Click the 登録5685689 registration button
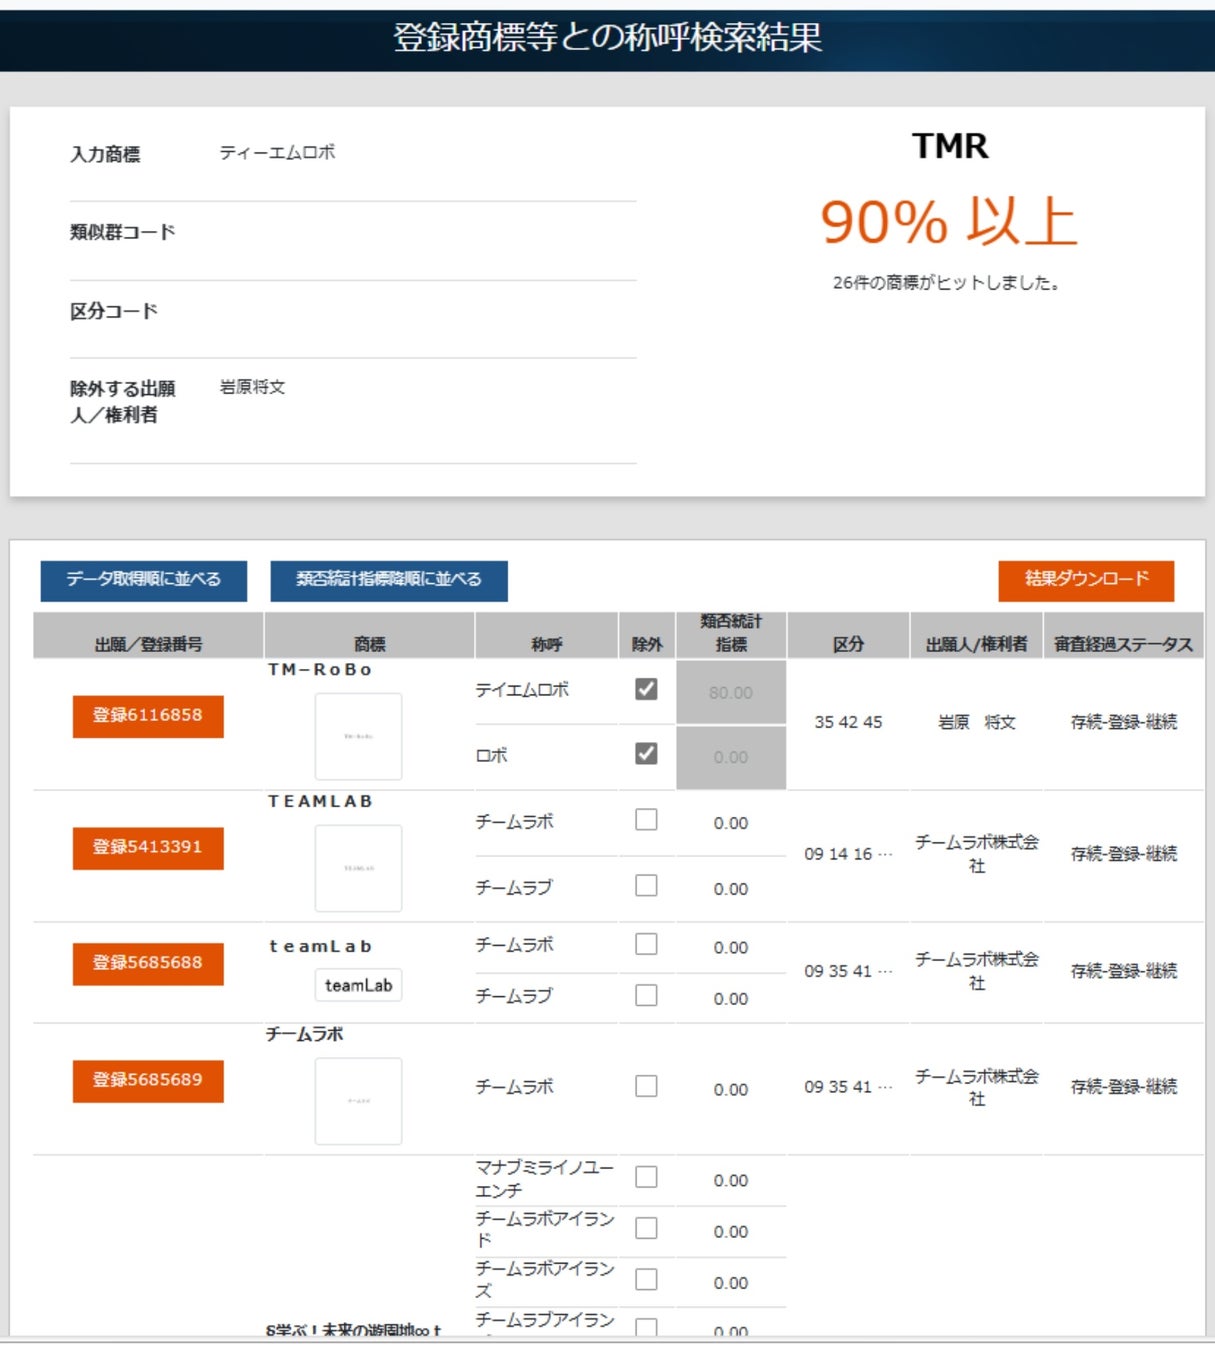Image resolution: width=1215 pixels, height=1350 pixels. (148, 1081)
